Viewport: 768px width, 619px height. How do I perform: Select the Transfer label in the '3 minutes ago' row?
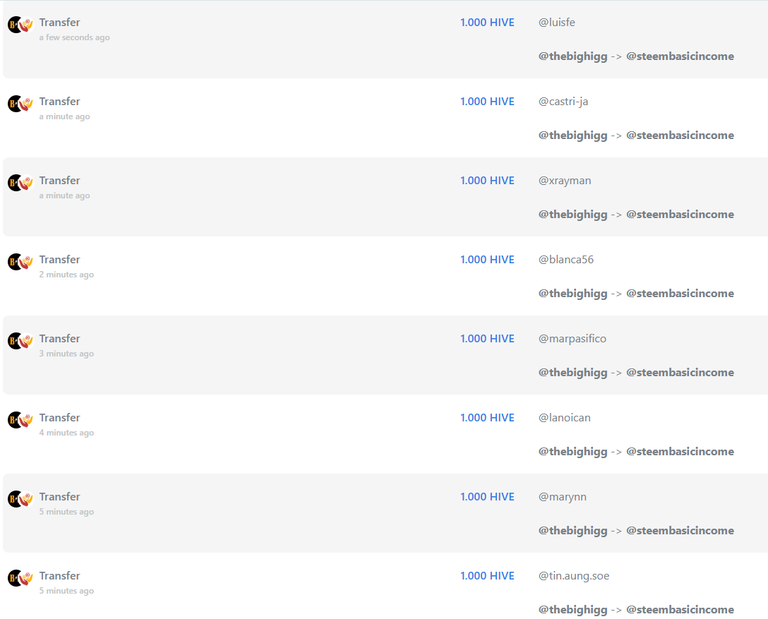tap(60, 339)
